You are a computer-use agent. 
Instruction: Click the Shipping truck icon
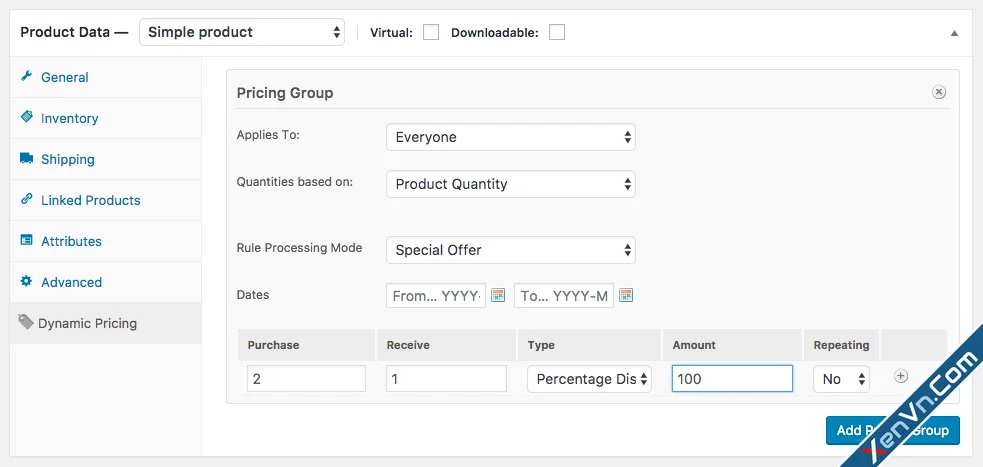click(26, 159)
